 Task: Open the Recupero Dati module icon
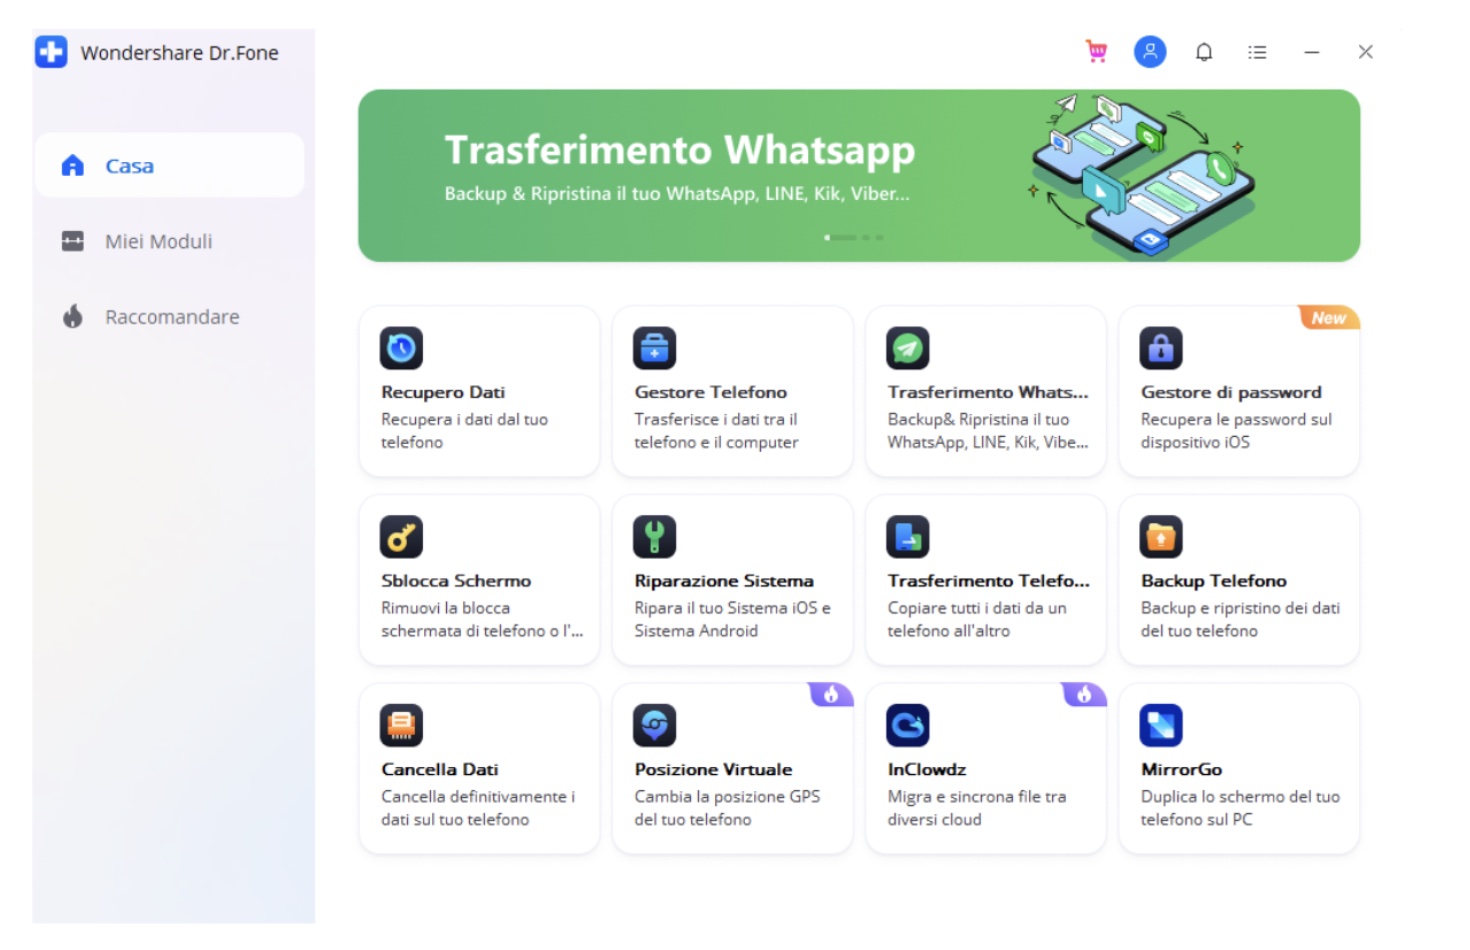(401, 348)
